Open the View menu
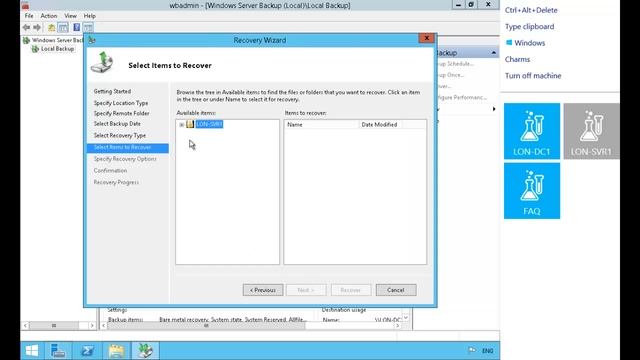 [70, 16]
